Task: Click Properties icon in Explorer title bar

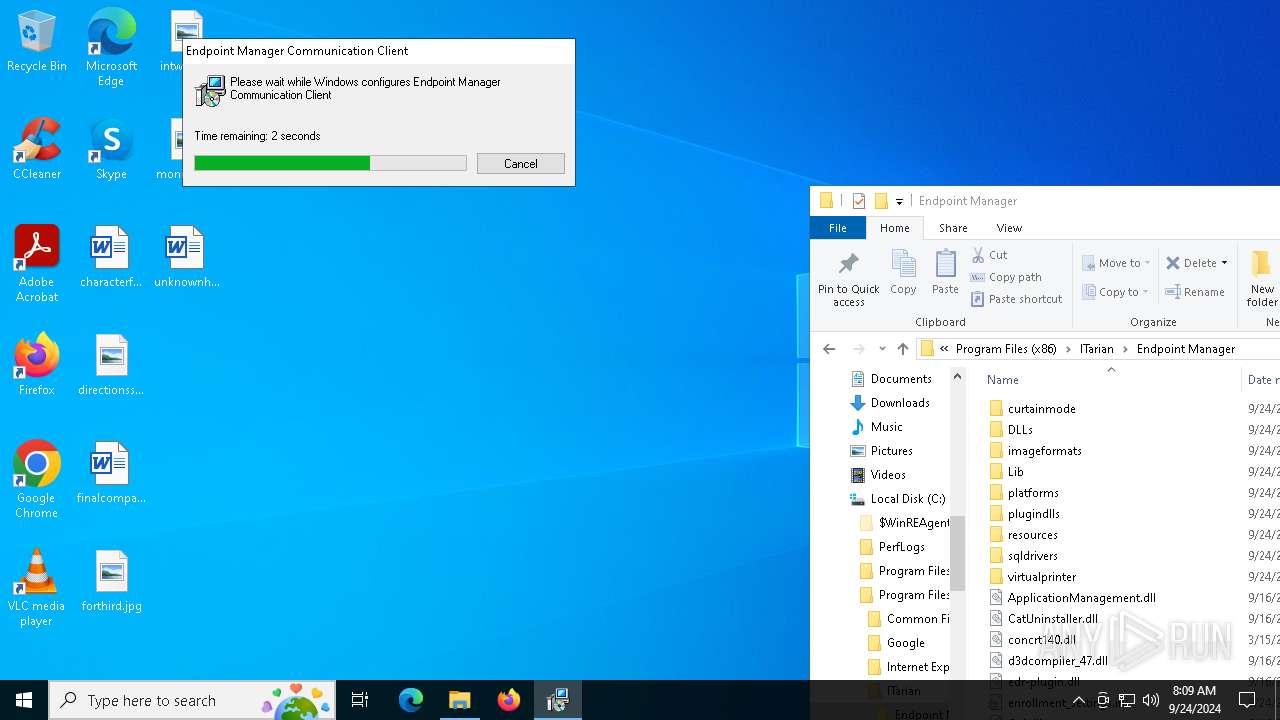Action: (858, 201)
